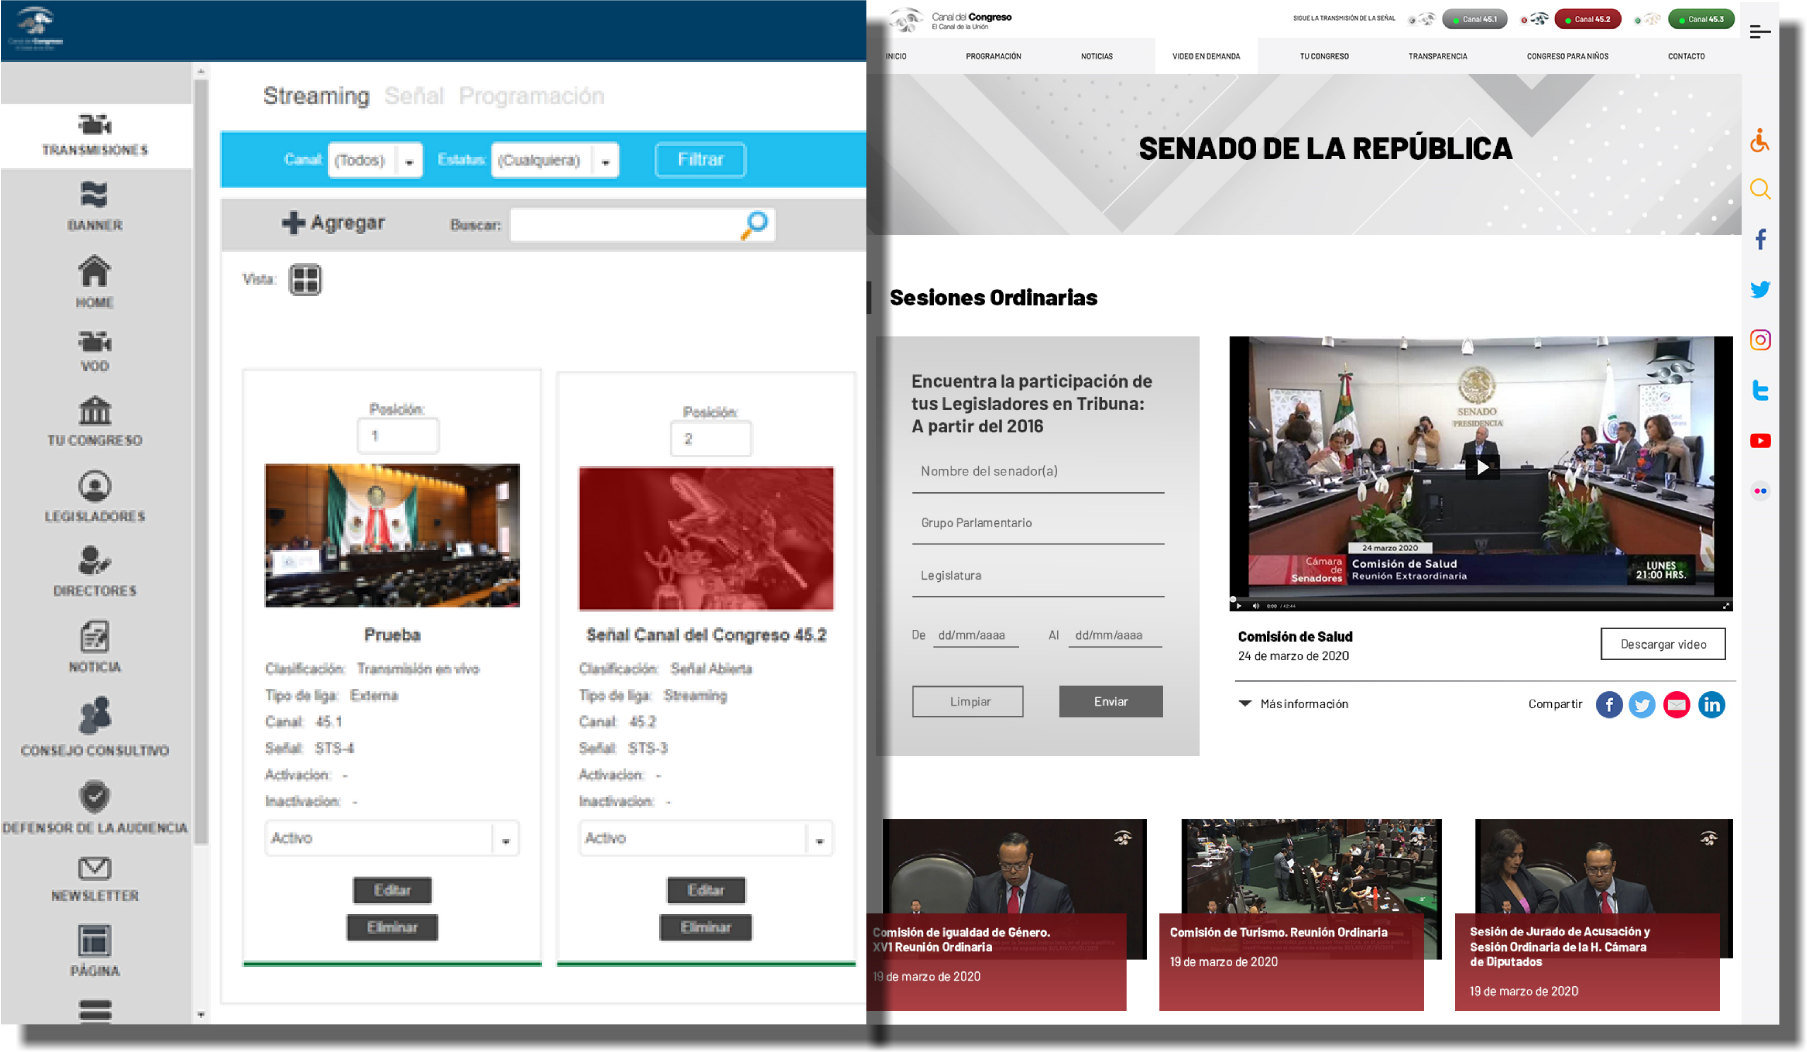Image resolution: width=1807 pixels, height=1052 pixels.
Task: Toggle the grid view icon
Action: tap(305, 280)
